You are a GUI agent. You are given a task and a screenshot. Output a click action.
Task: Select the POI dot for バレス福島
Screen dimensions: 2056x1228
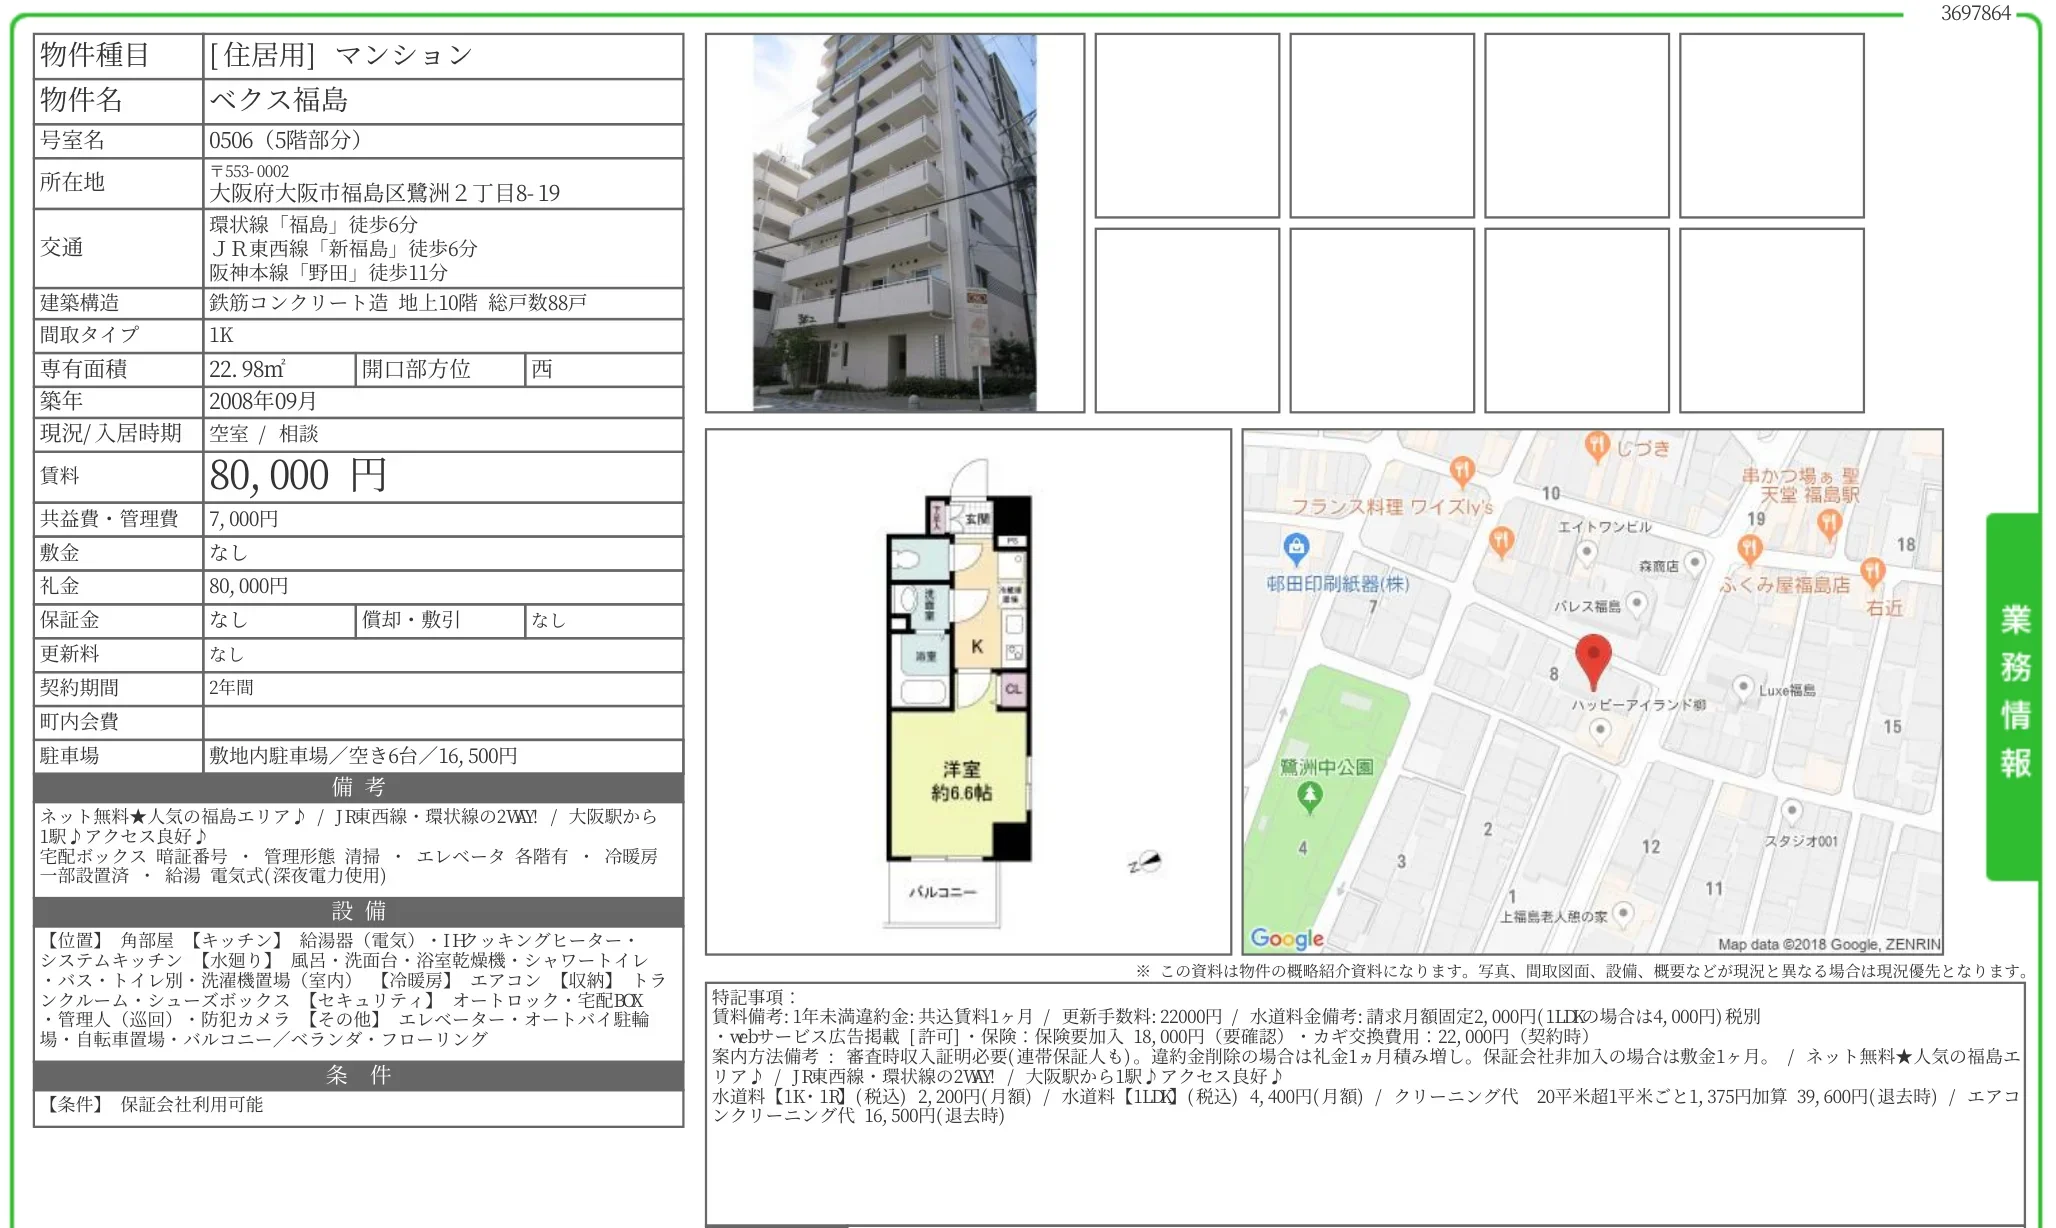click(x=1637, y=602)
